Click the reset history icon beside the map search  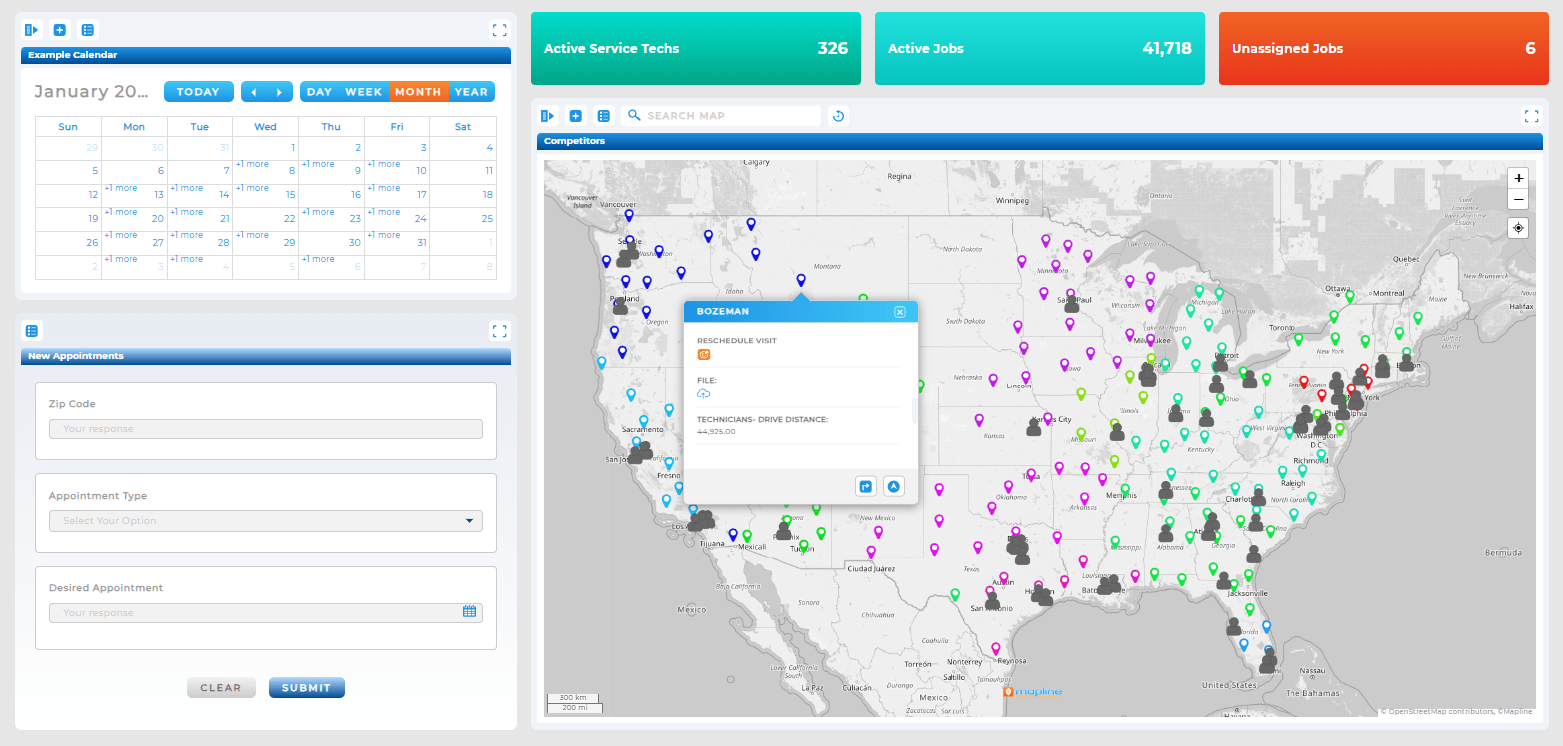point(838,115)
